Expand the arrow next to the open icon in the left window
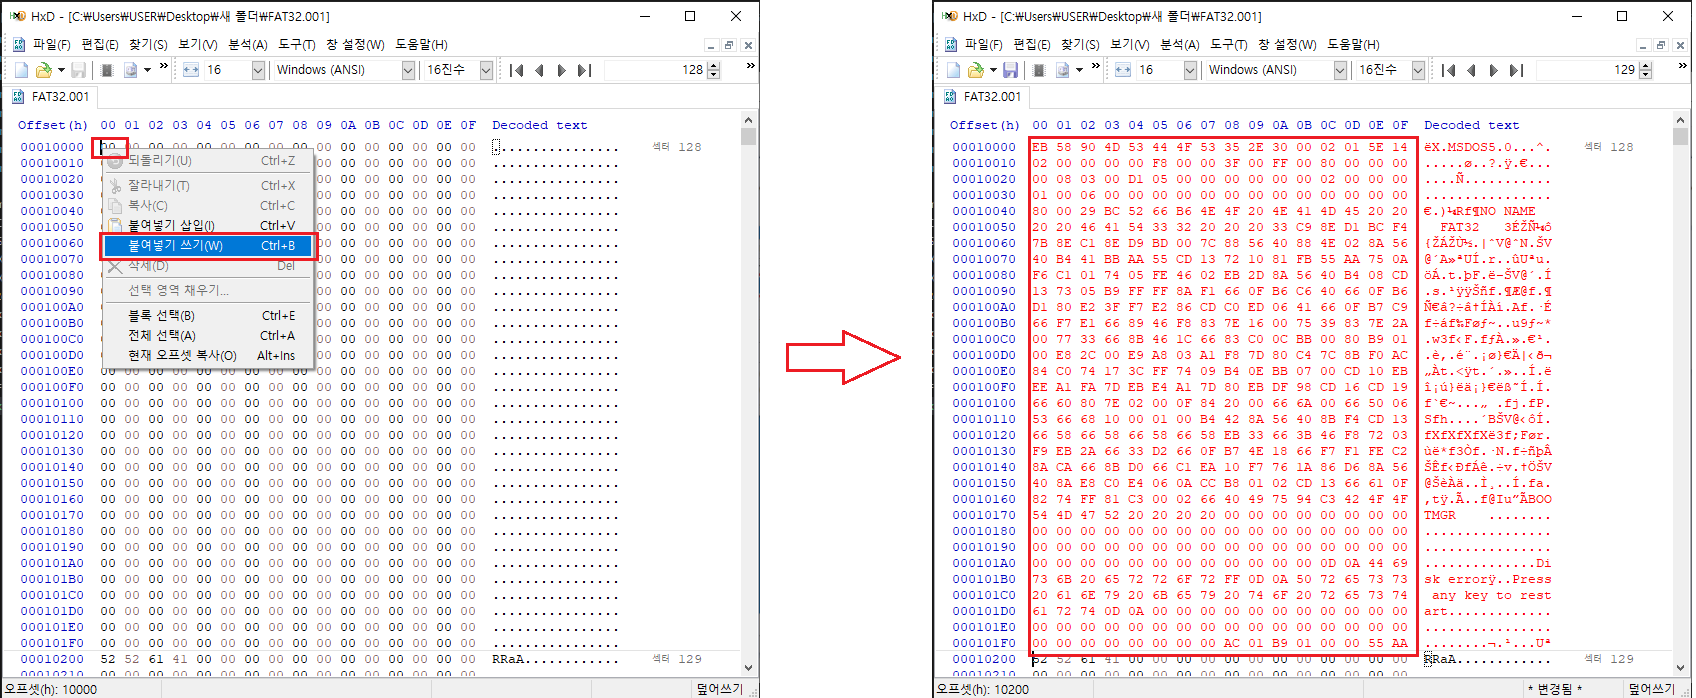1696x698 pixels. (x=61, y=70)
